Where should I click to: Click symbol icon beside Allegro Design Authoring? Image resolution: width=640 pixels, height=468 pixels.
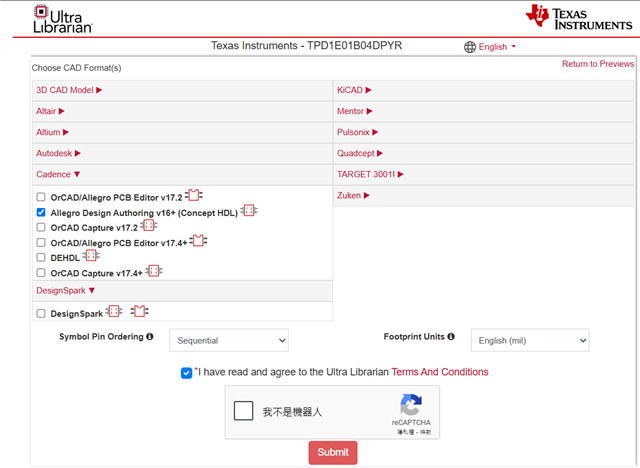pyautogui.click(x=249, y=211)
